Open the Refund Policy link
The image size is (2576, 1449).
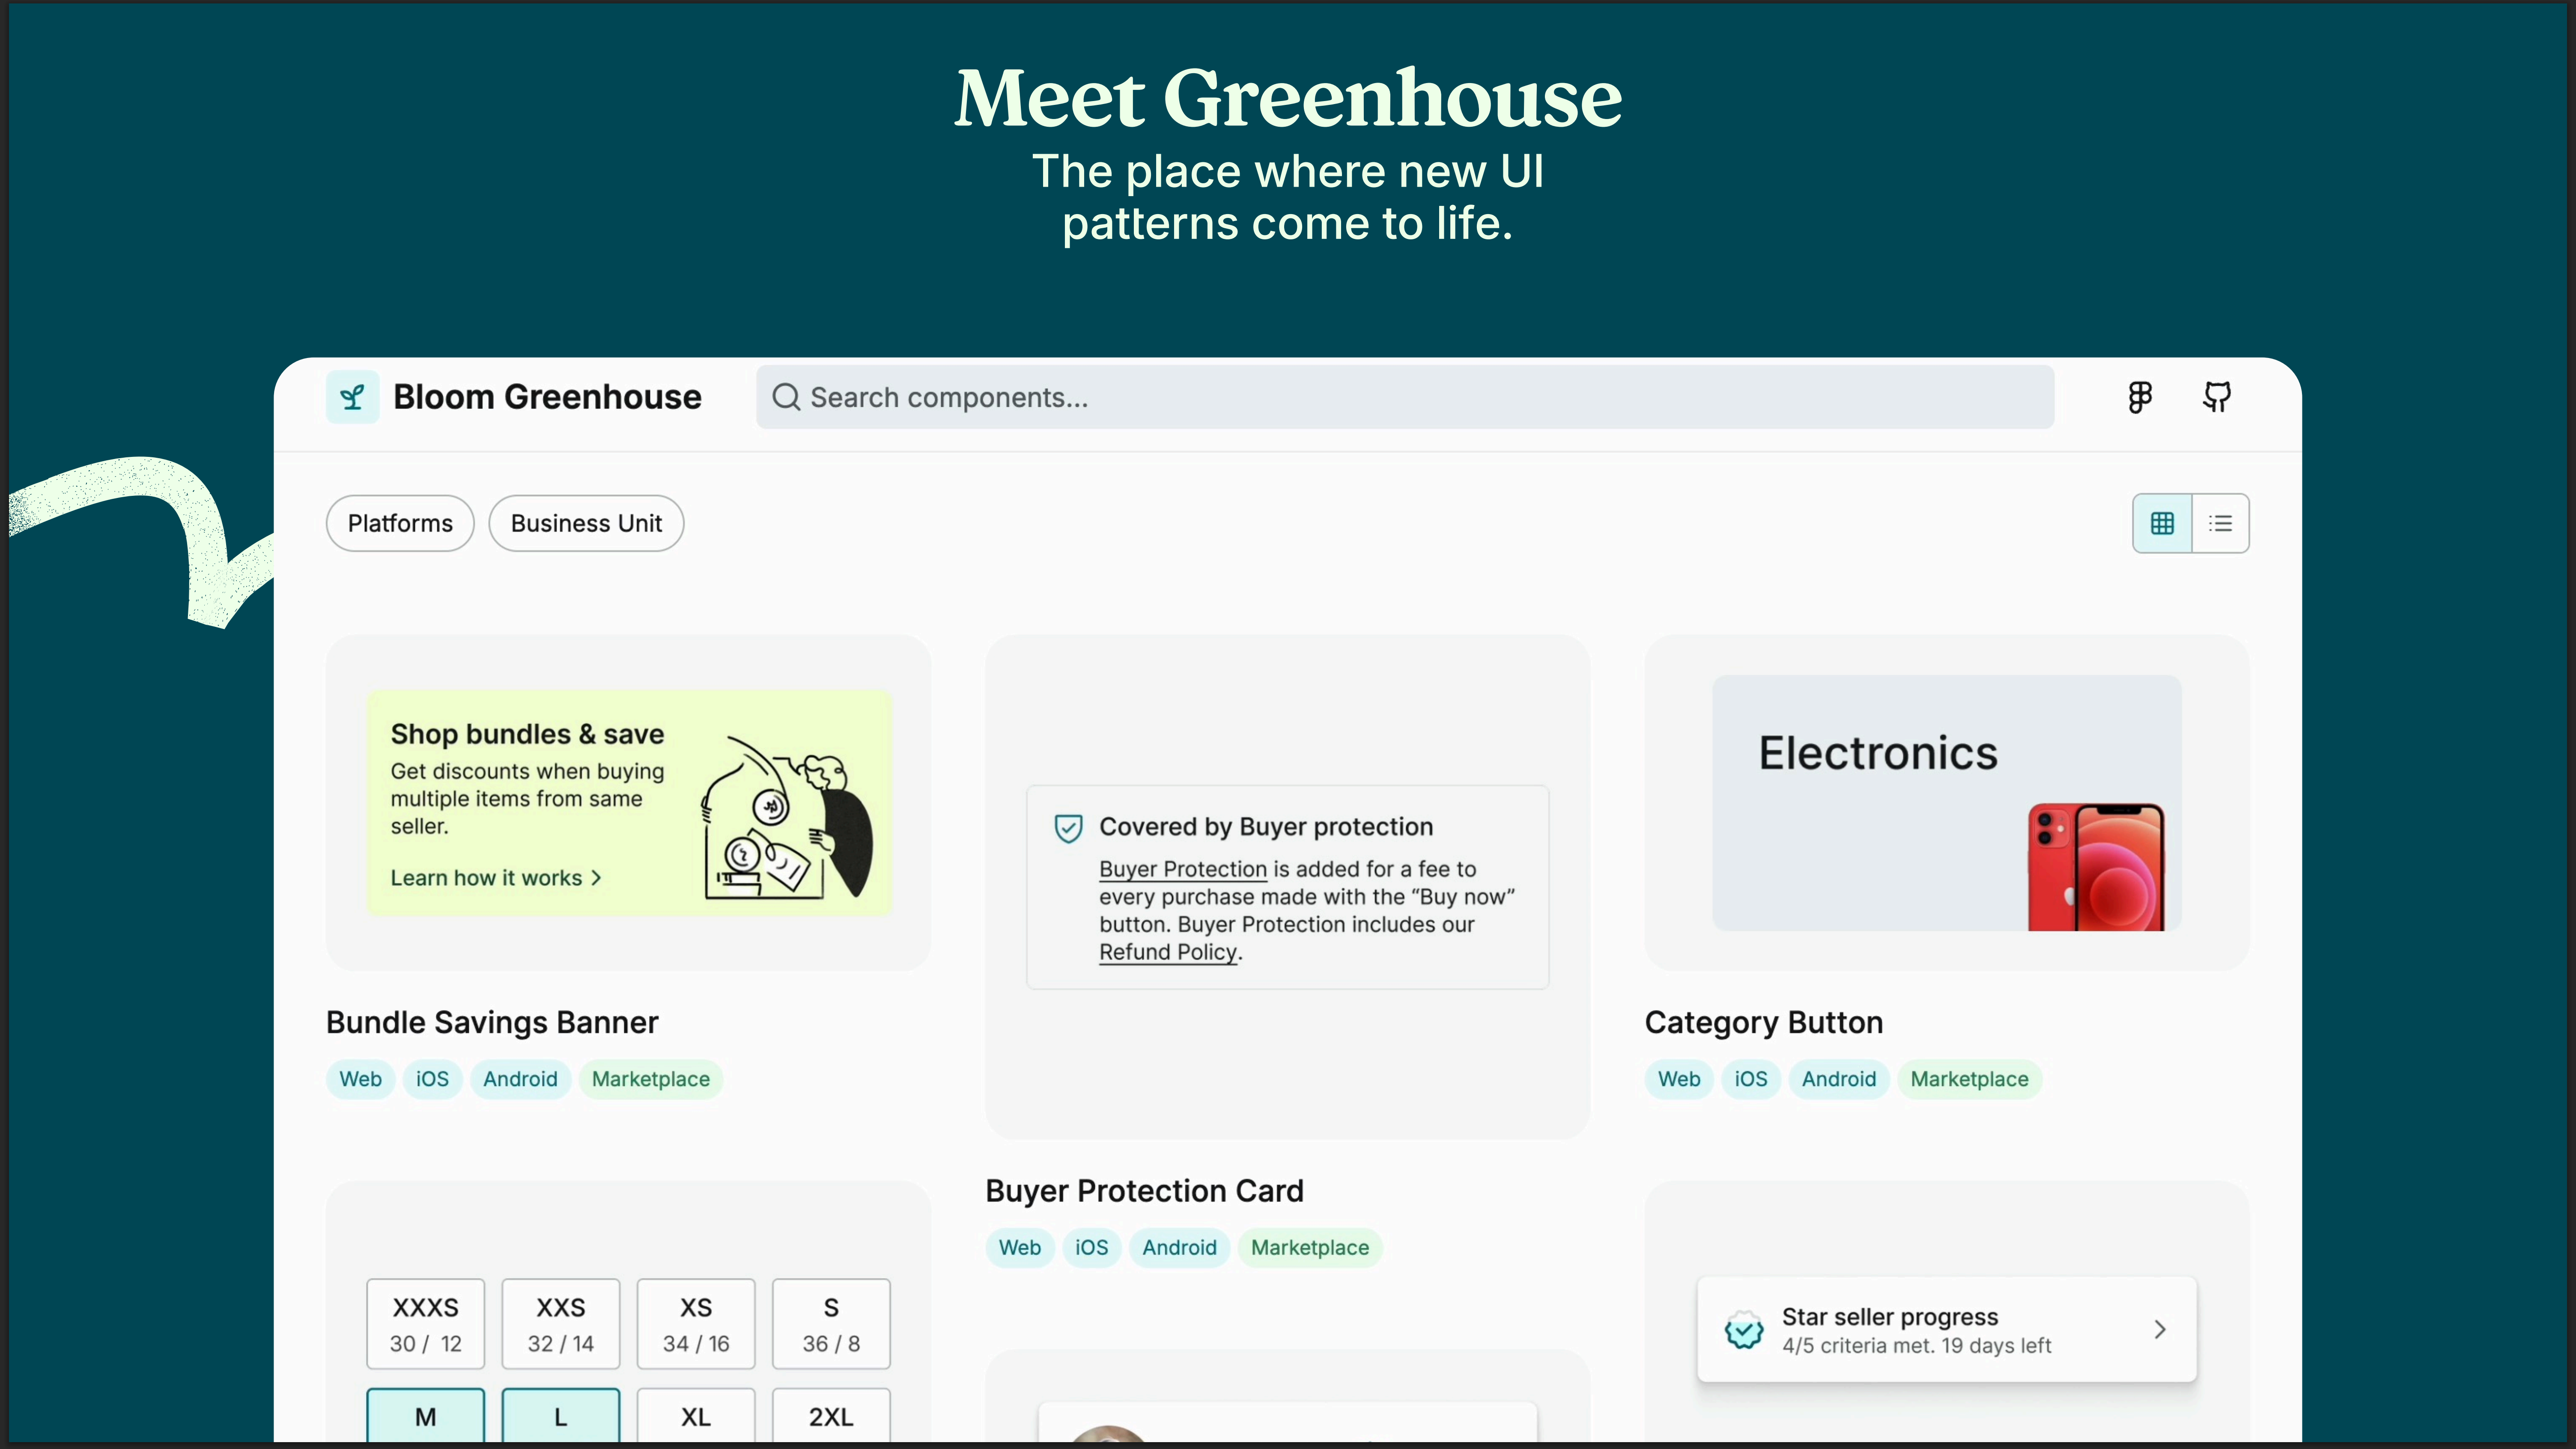click(x=1168, y=952)
